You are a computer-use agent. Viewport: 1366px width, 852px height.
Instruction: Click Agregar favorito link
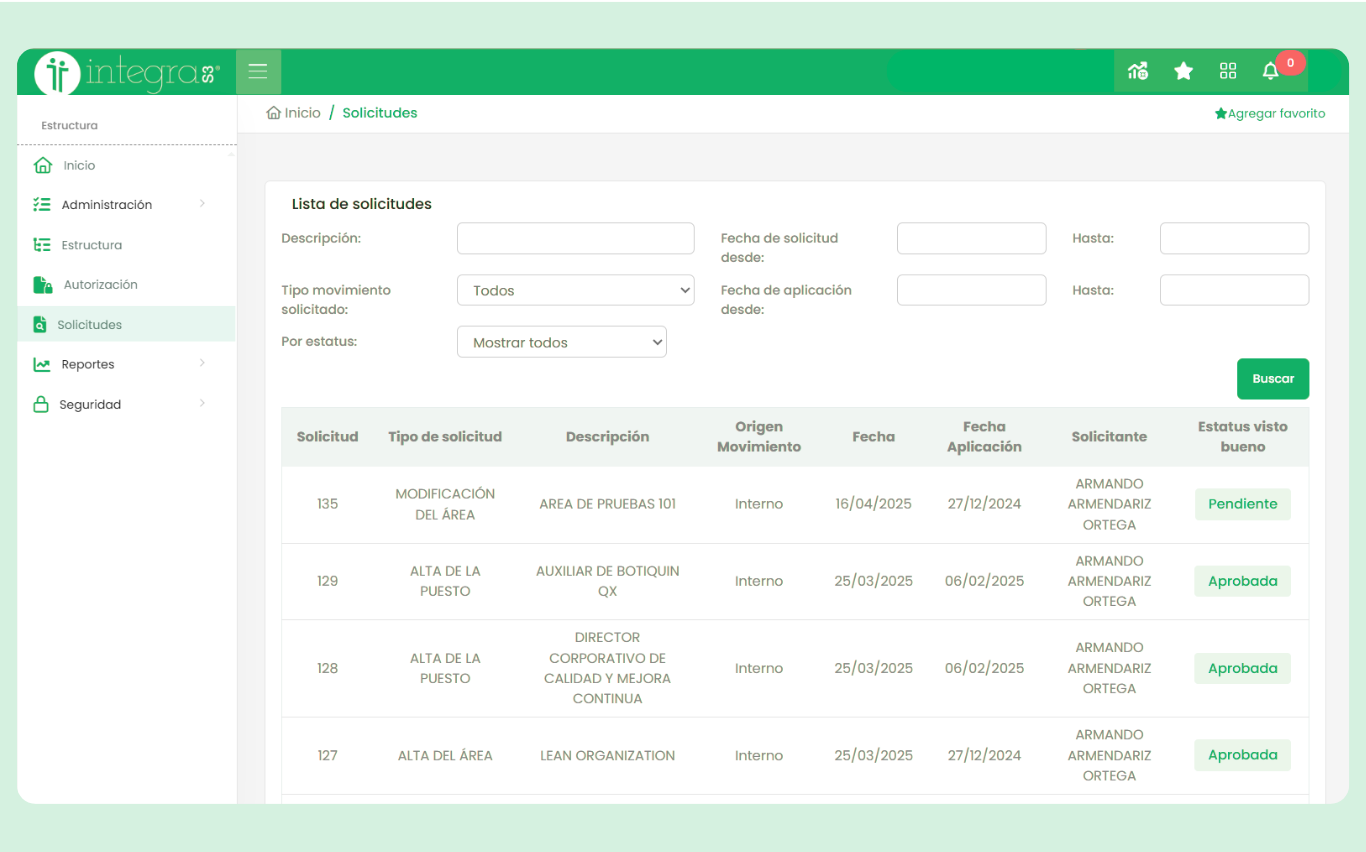click(x=1277, y=114)
